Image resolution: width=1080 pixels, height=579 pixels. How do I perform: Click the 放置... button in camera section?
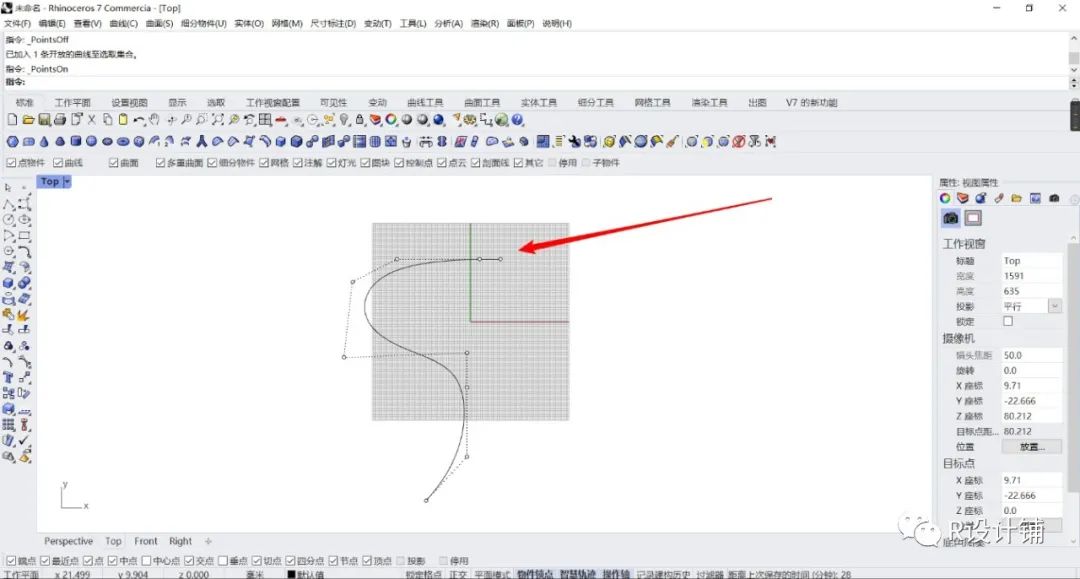(1031, 447)
